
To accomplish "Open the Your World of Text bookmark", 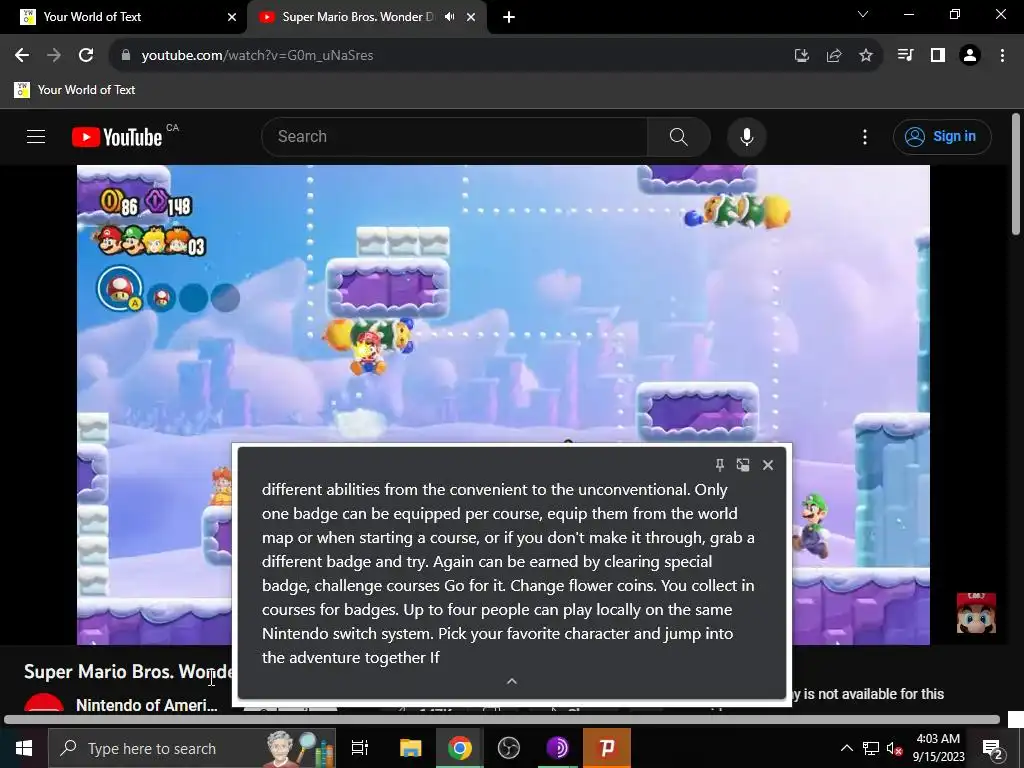I will [x=74, y=90].
